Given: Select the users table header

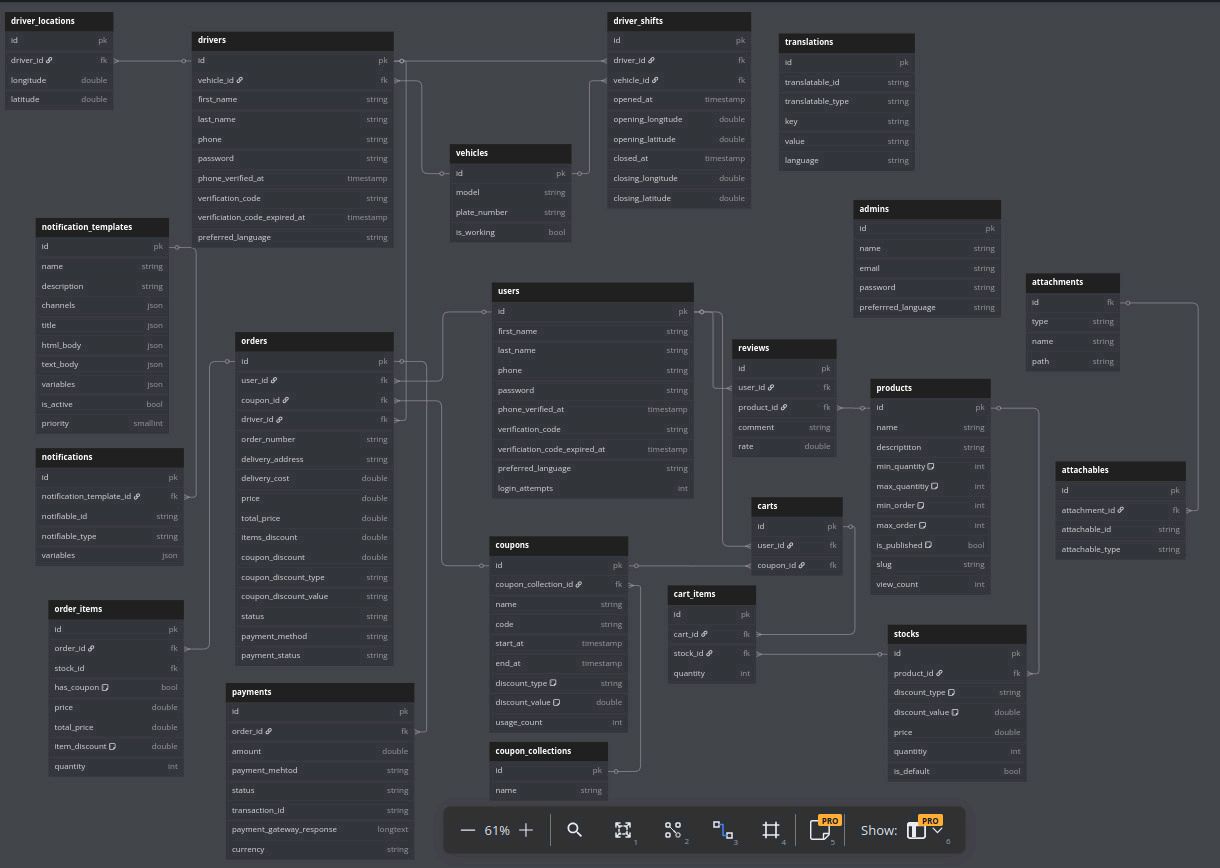Looking at the screenshot, I should [x=592, y=292].
